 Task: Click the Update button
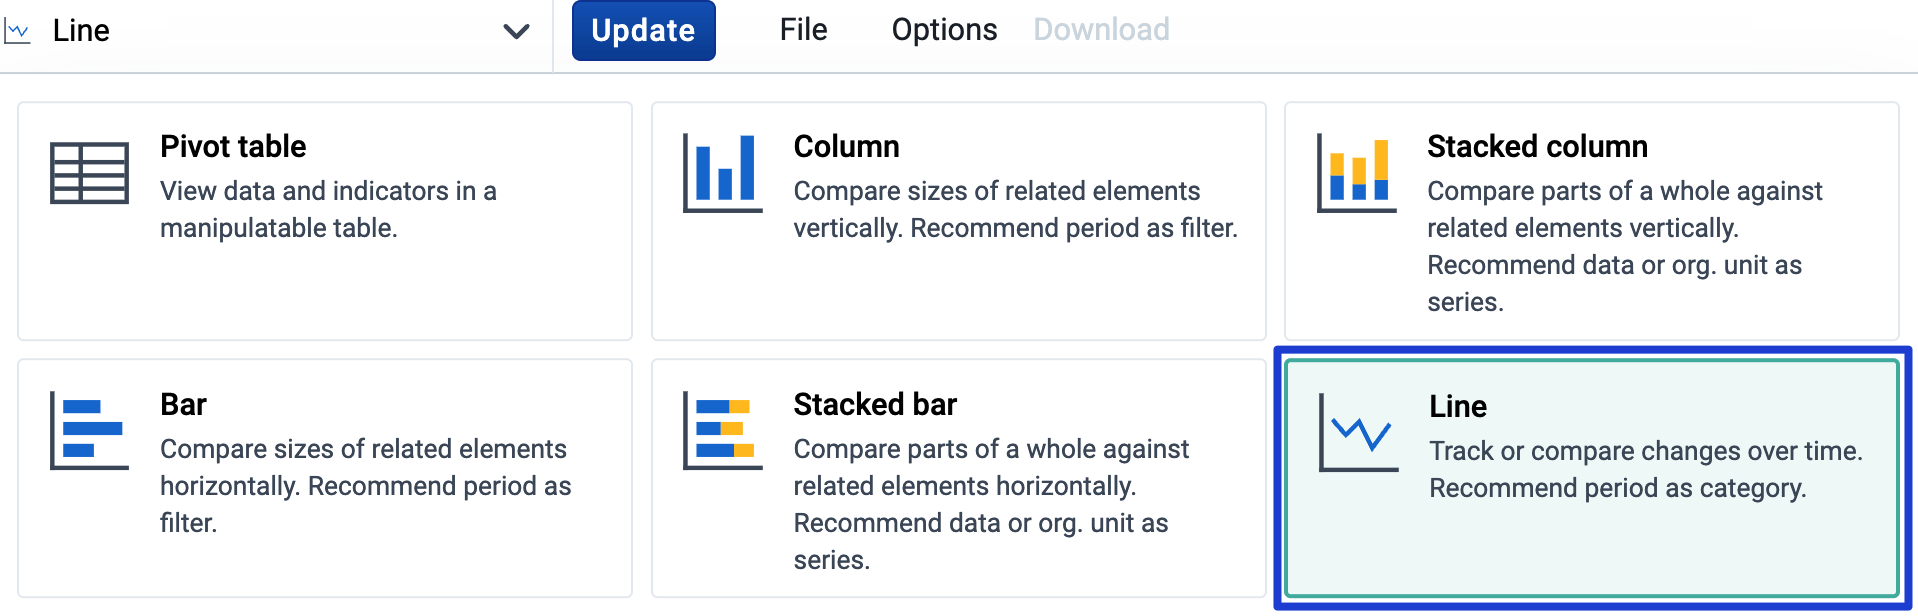pyautogui.click(x=643, y=31)
